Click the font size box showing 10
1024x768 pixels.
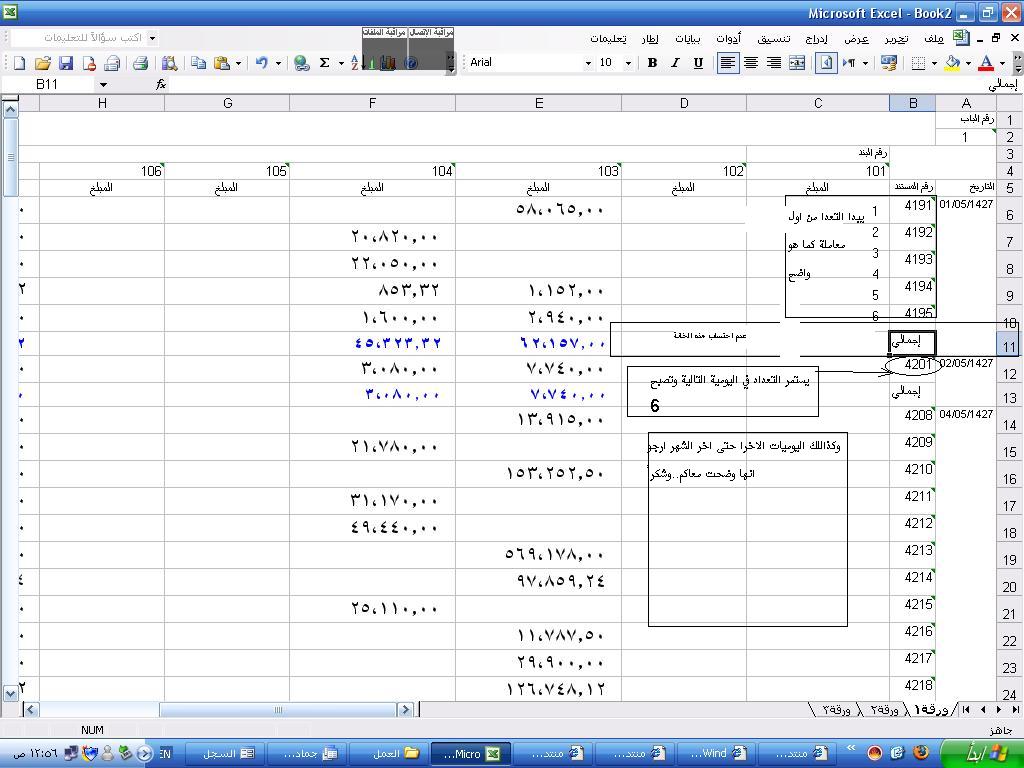609,63
